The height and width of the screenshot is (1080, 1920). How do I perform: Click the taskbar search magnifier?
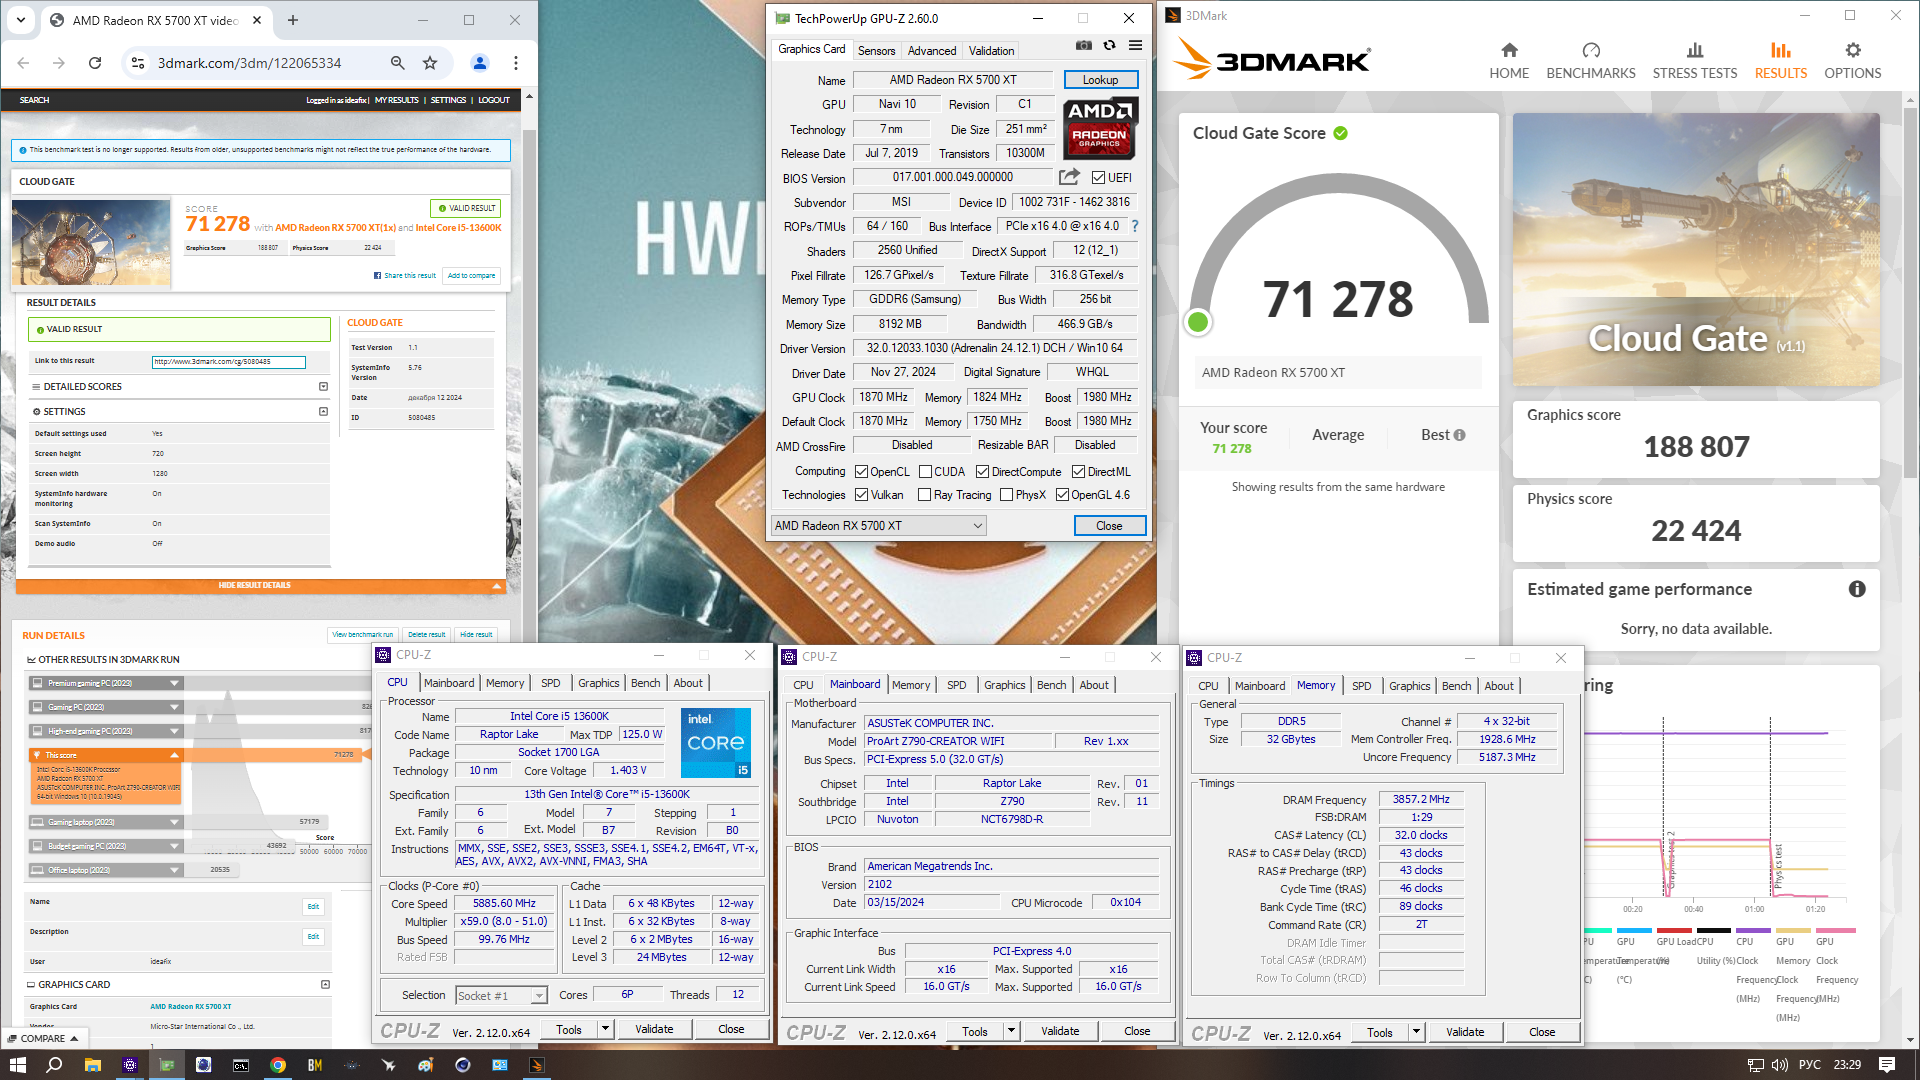point(54,1065)
